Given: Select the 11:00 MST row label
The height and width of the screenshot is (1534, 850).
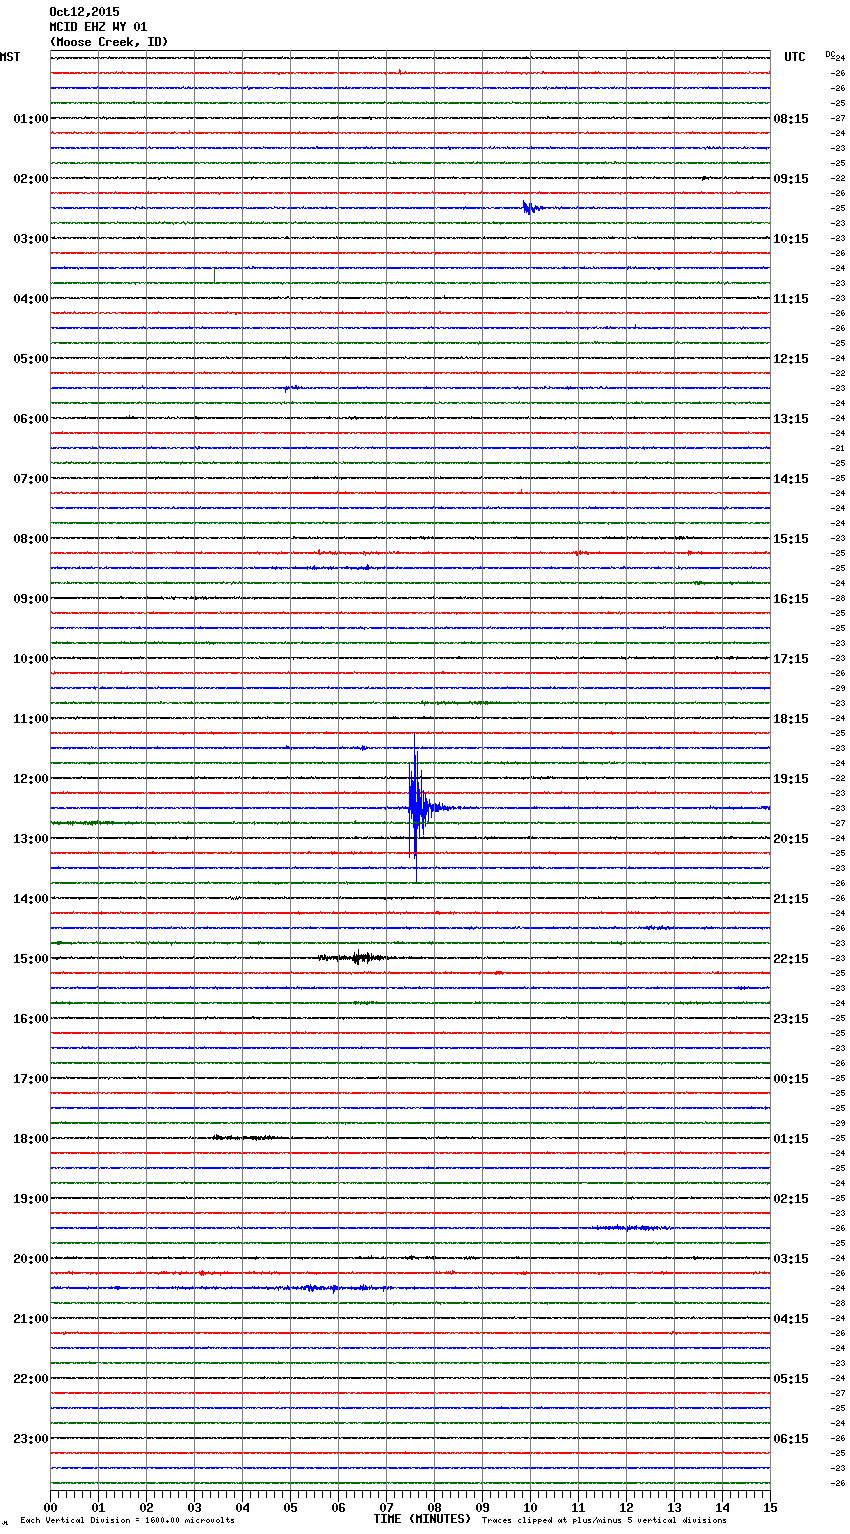Looking at the screenshot, I should 30,718.
